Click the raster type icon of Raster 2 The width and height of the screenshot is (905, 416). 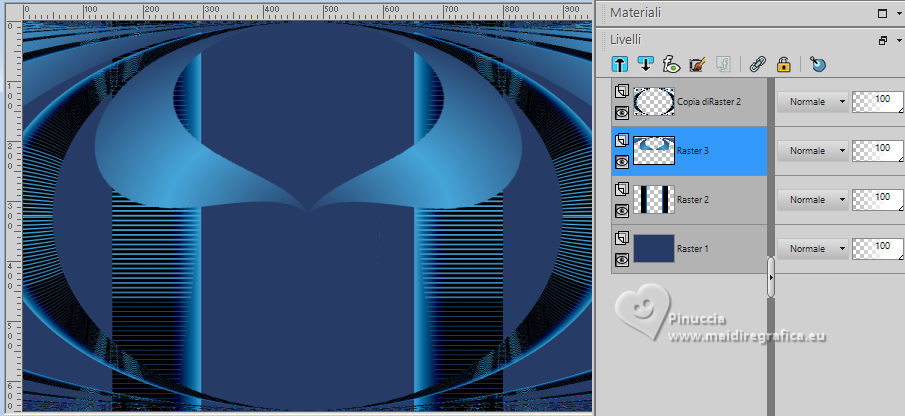(622, 189)
